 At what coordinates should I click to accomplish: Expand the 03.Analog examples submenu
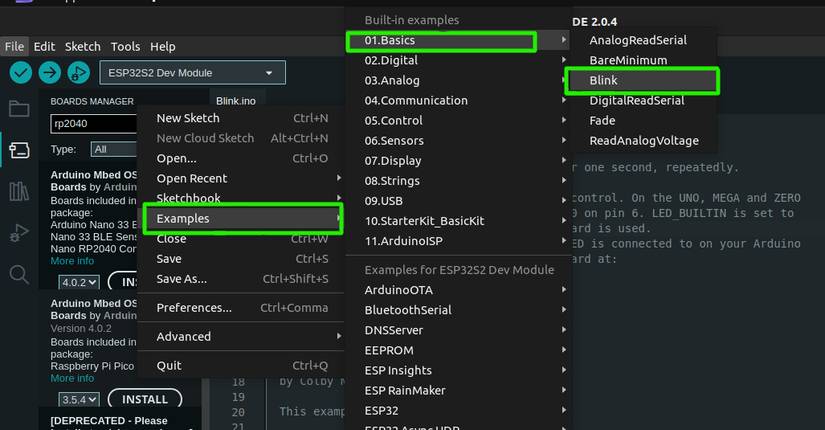[458, 81]
